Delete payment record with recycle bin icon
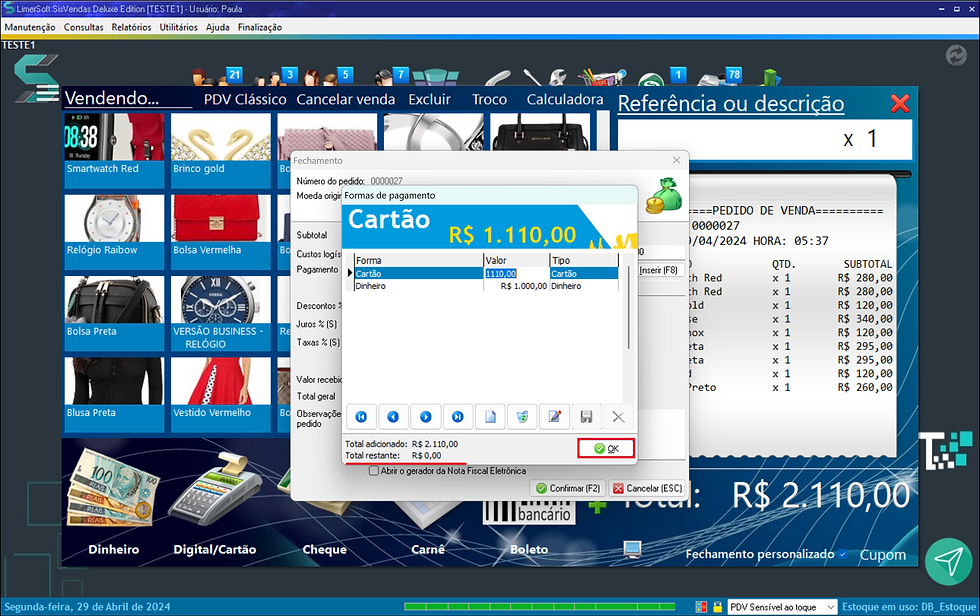Image resolution: width=980 pixels, height=616 pixels. [522, 417]
